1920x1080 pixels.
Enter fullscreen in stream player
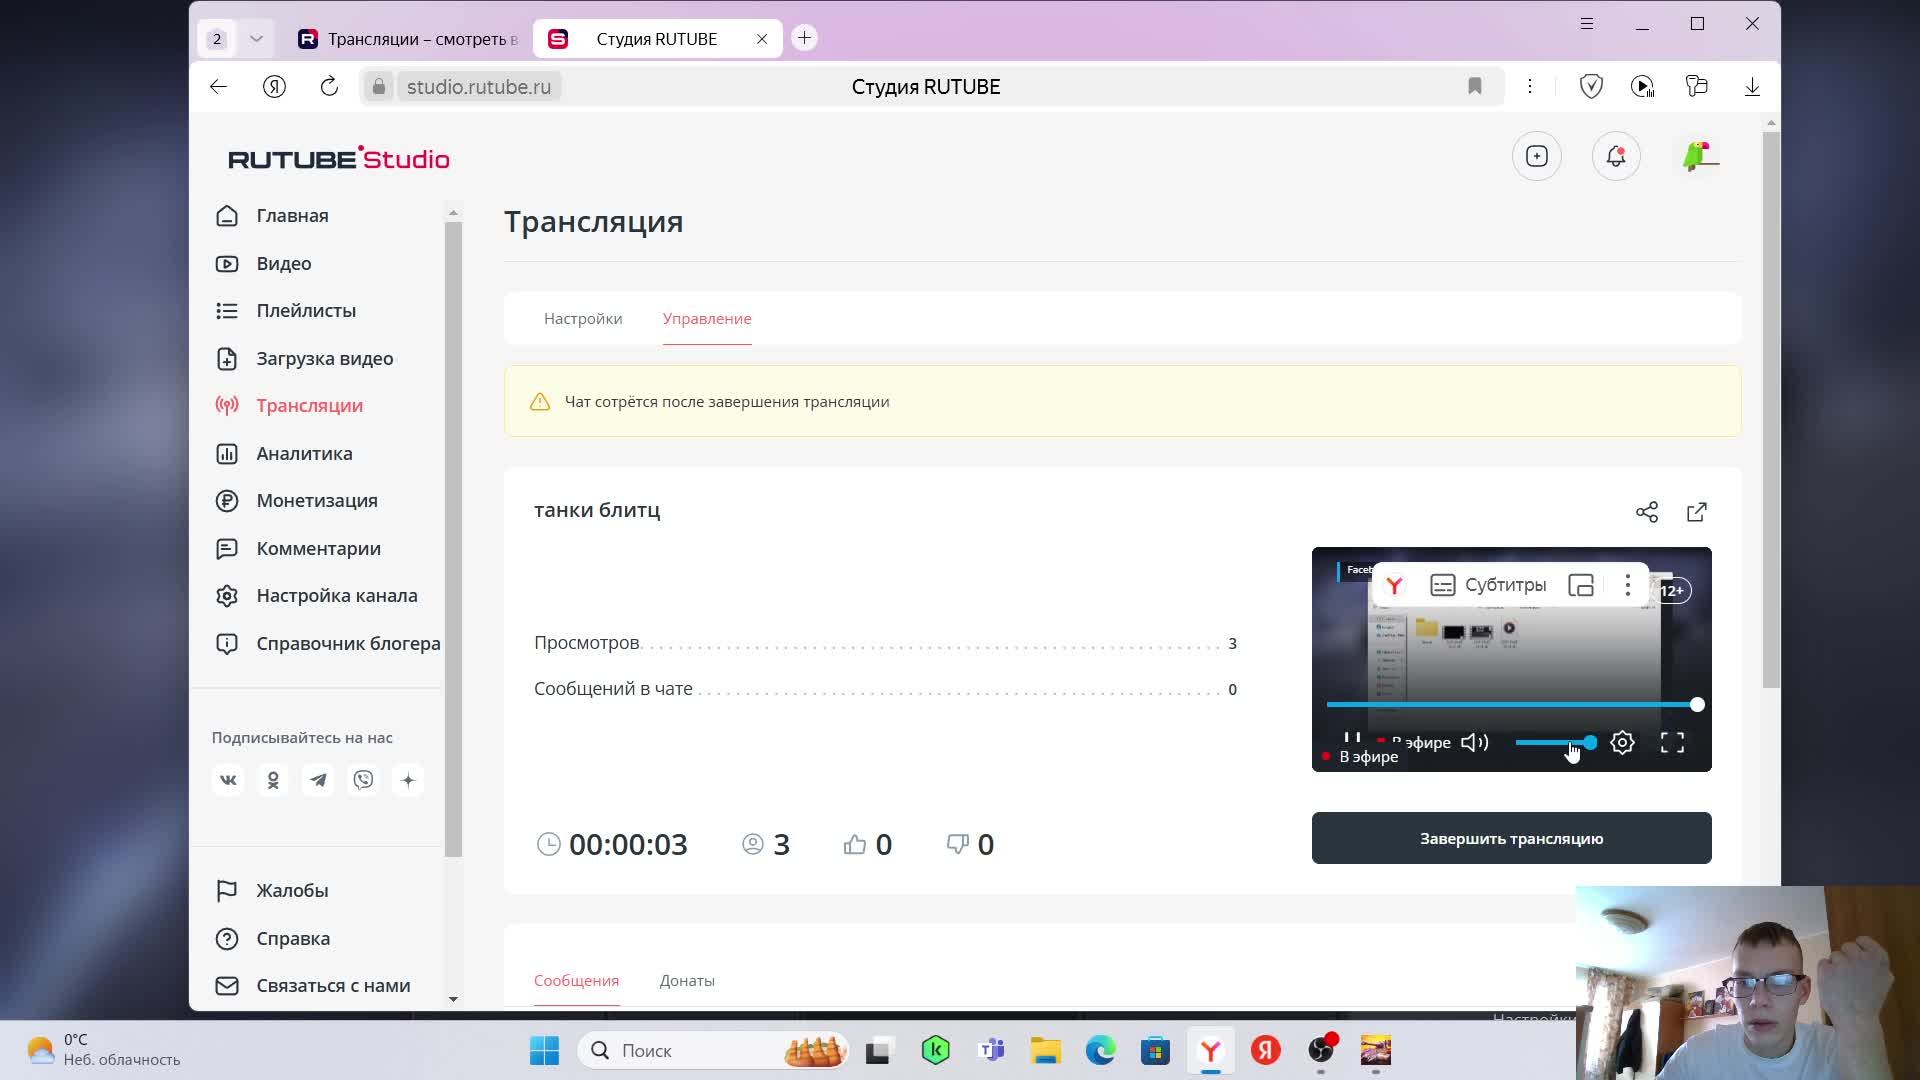pyautogui.click(x=1672, y=742)
